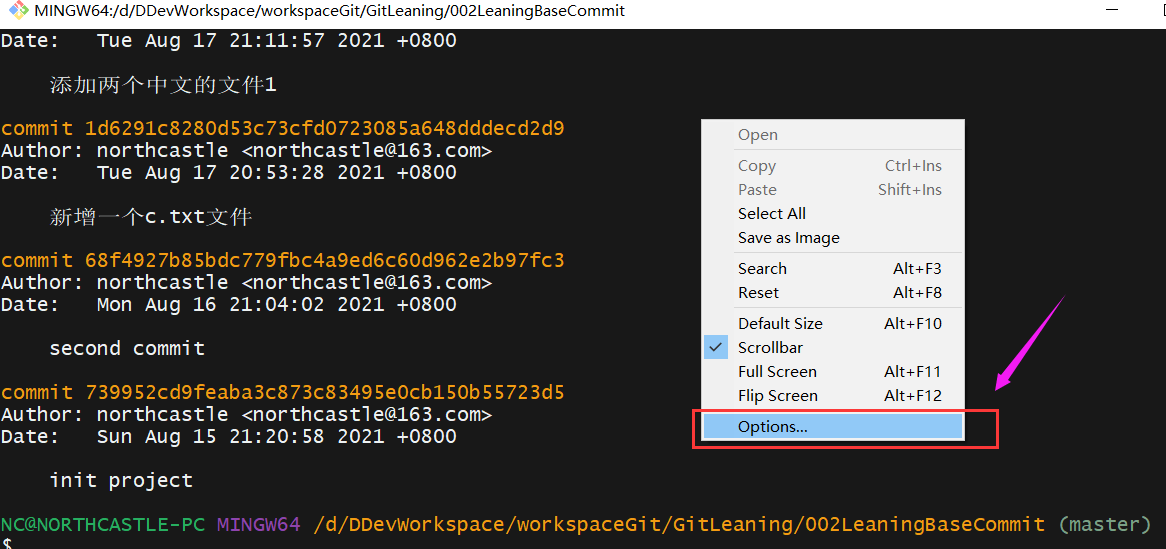Select Full Screen in context menu

(833, 372)
